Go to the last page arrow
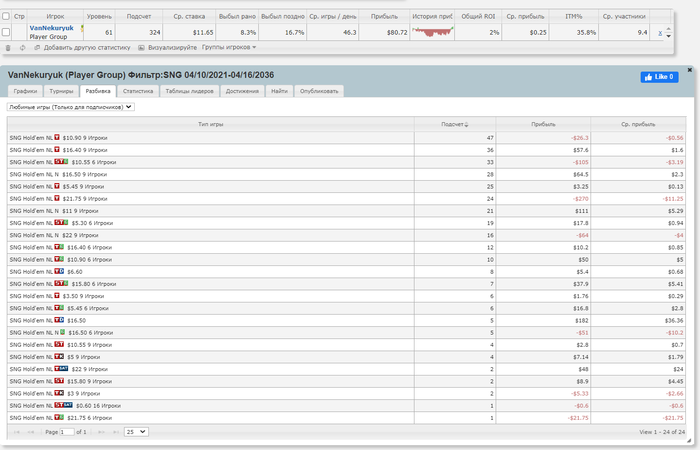Image resolution: width=700 pixels, height=450 pixels. tap(116, 432)
